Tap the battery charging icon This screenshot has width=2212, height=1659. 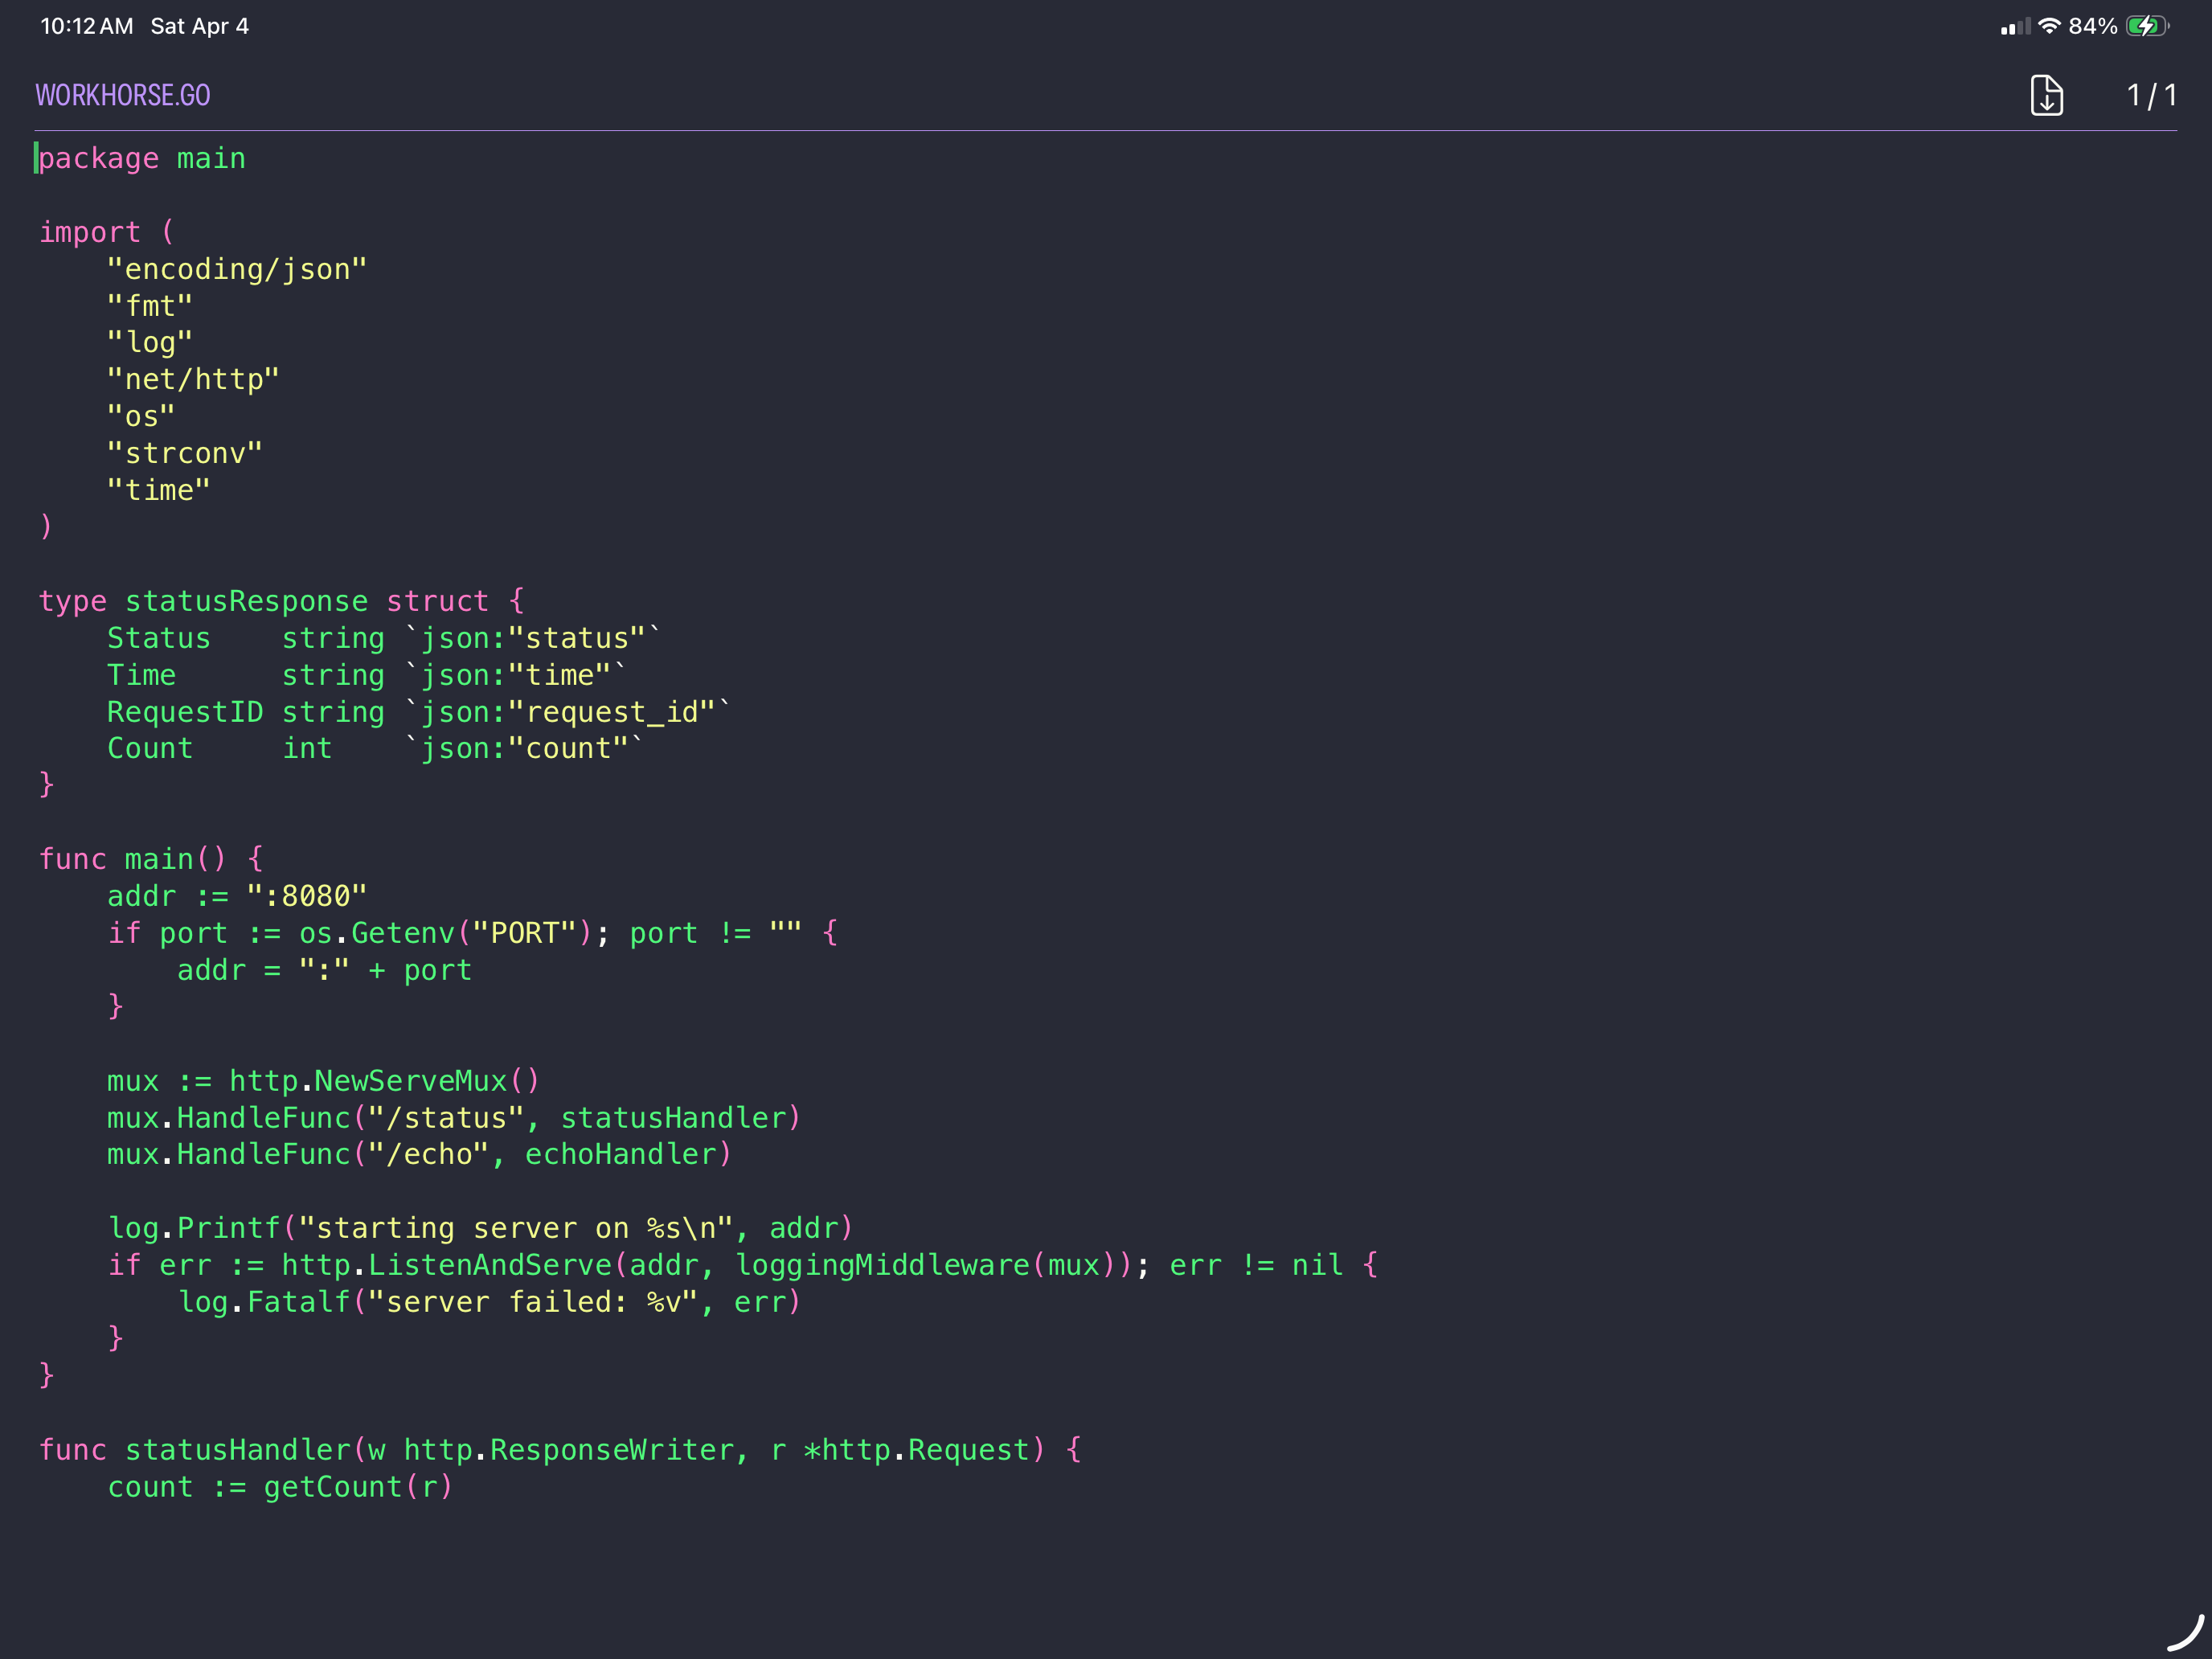[x=2146, y=26]
